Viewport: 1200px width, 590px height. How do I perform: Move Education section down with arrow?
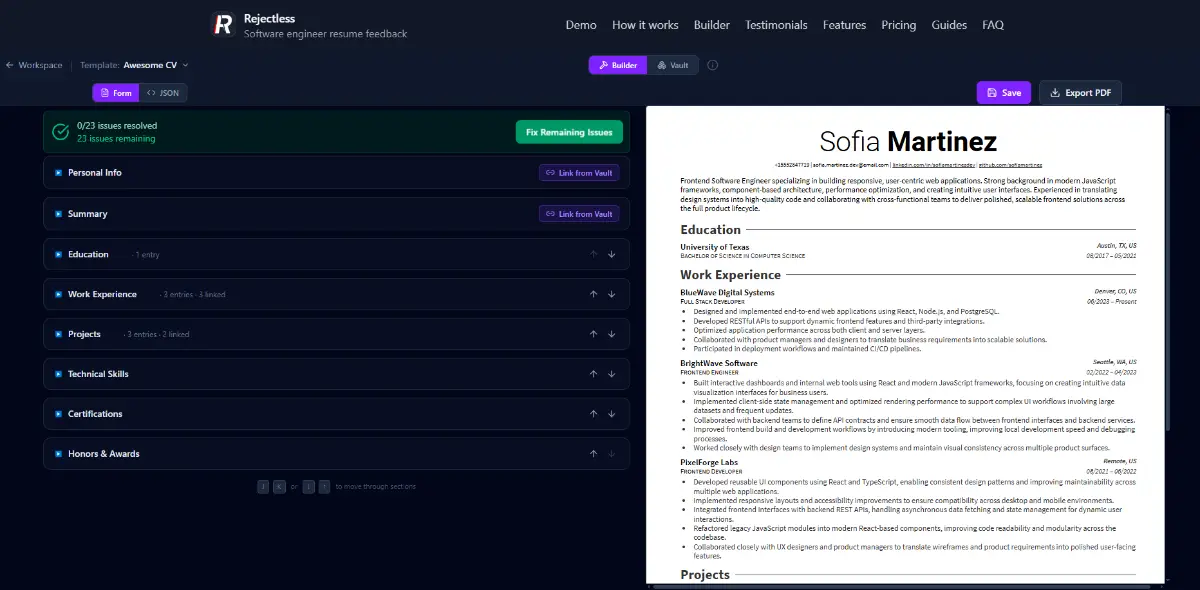(611, 254)
